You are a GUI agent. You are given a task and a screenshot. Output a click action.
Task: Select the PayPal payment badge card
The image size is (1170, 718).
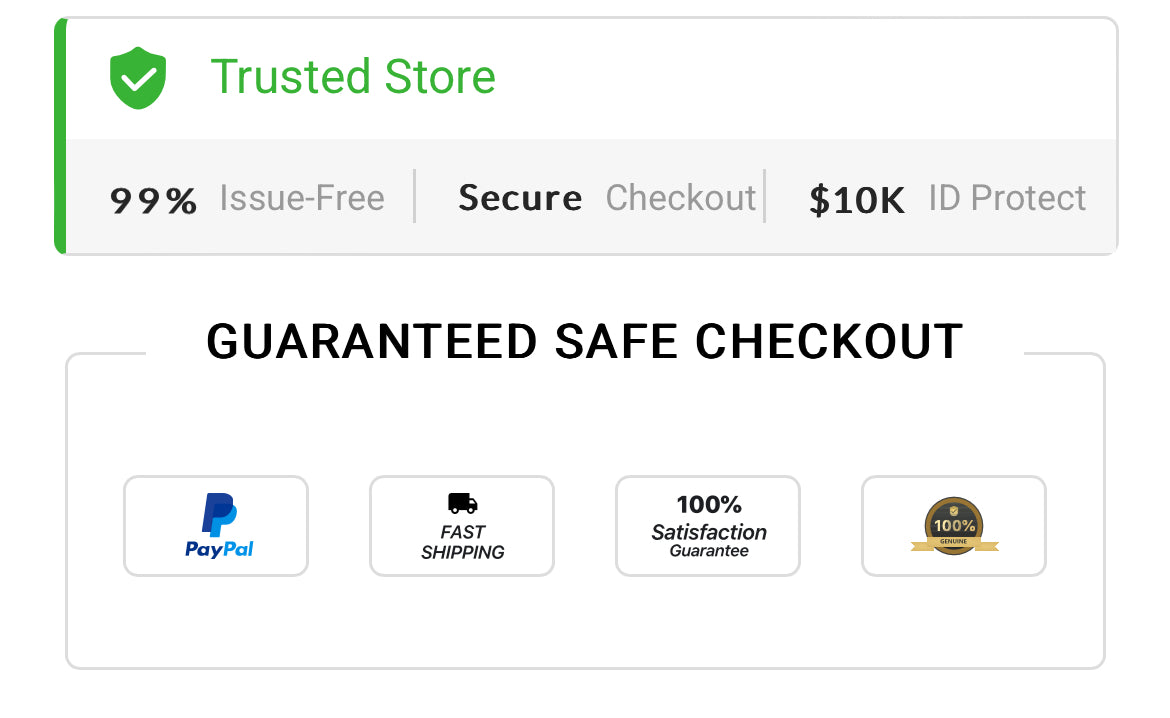click(216, 526)
